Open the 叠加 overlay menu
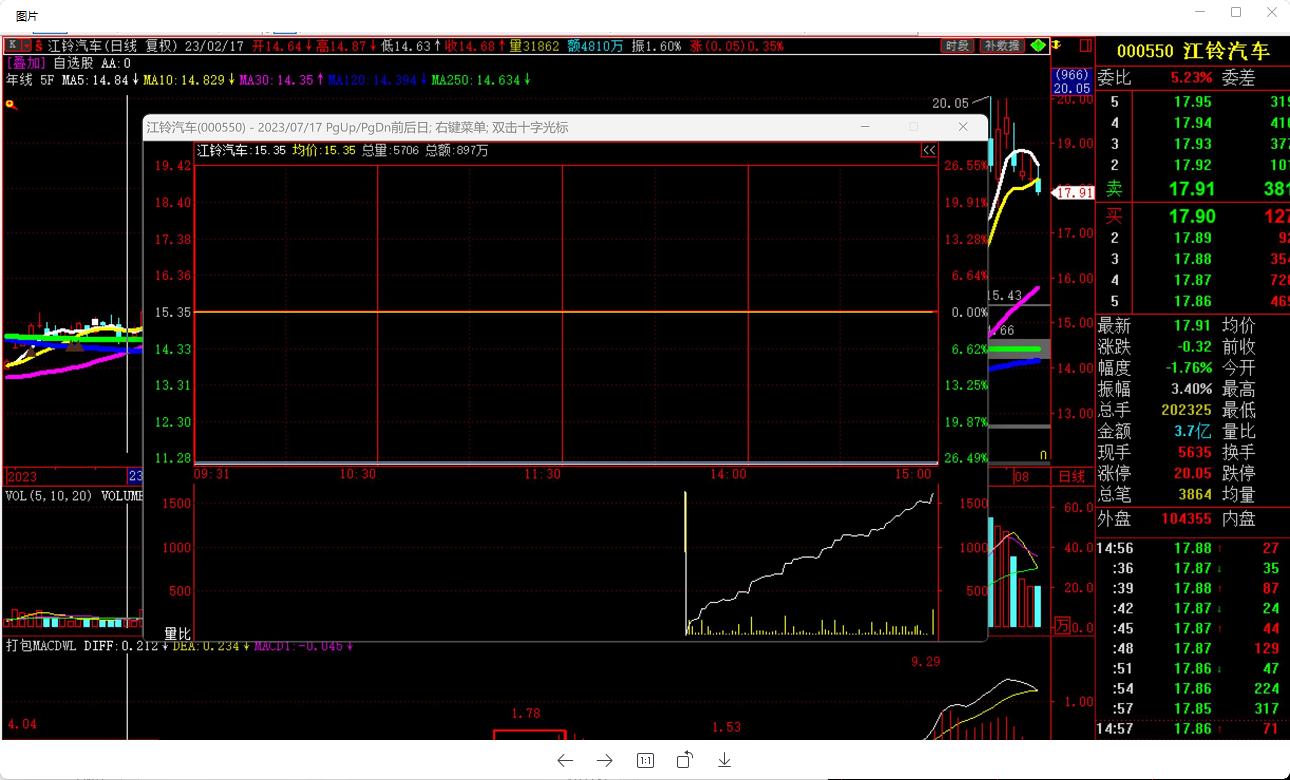Image resolution: width=1290 pixels, height=780 pixels. [x=27, y=63]
